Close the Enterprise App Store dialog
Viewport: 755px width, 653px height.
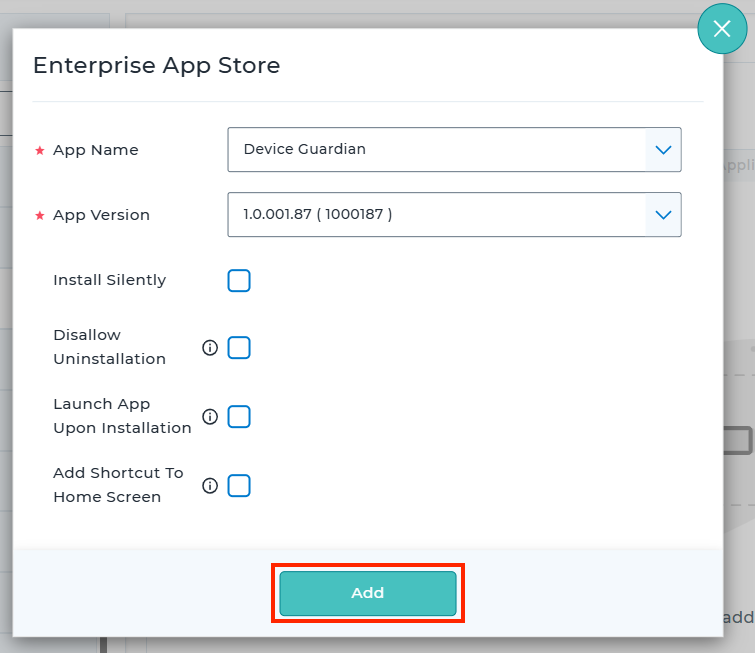click(722, 29)
